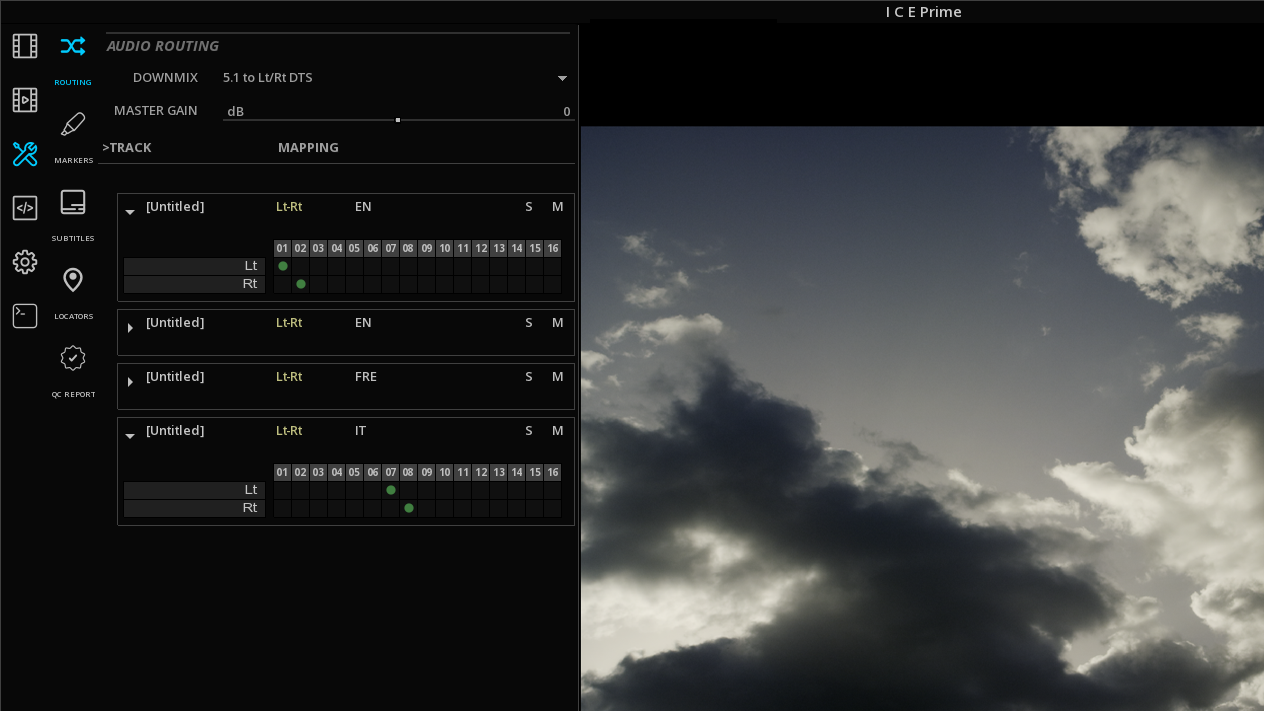Click the I C E Prime window title
The image size is (1264, 711).
(x=924, y=12)
